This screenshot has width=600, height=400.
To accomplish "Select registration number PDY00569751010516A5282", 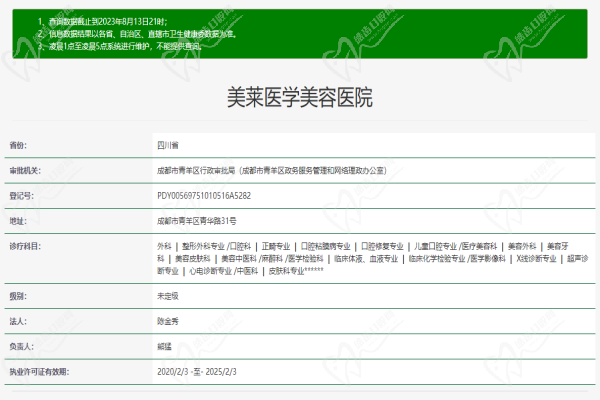I will pyautogui.click(x=204, y=196).
